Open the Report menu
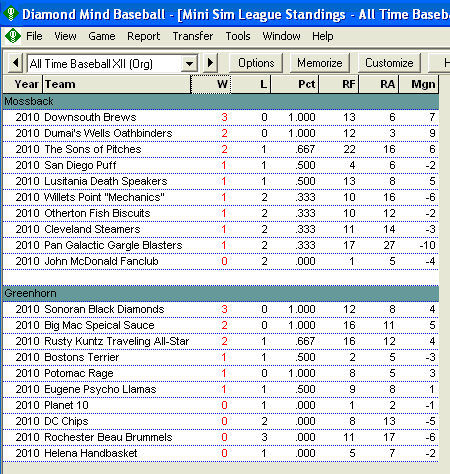The height and width of the screenshot is (474, 450). coord(143,36)
